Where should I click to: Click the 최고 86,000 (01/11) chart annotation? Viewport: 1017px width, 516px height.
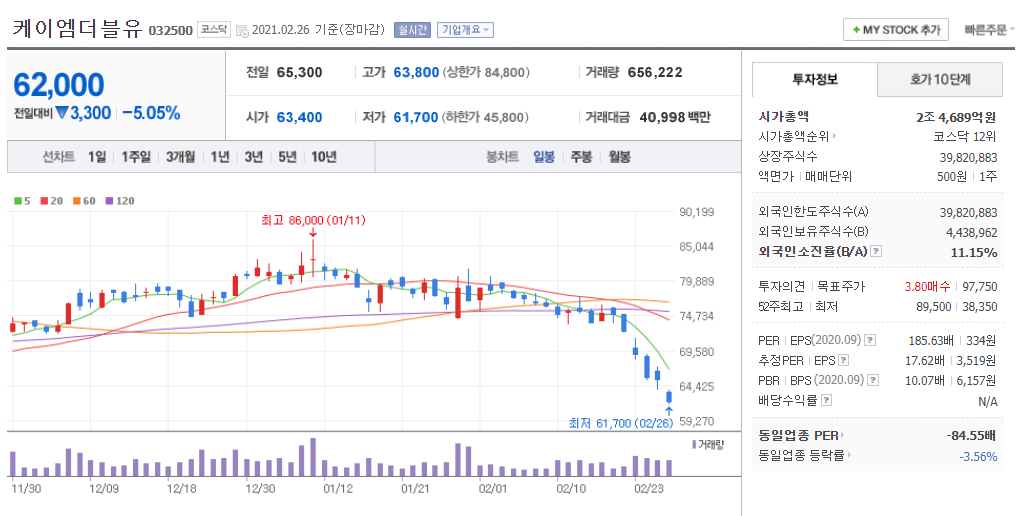[x=313, y=220]
